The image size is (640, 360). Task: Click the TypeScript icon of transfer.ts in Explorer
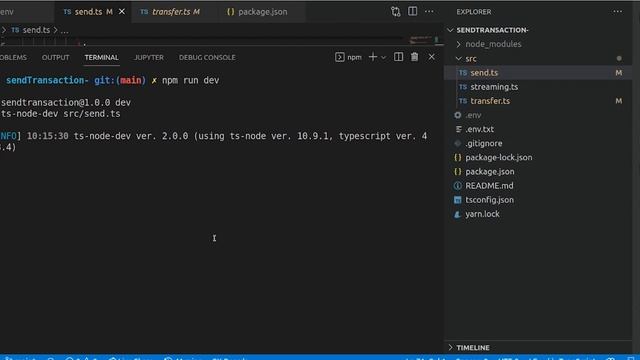pyautogui.click(x=462, y=101)
